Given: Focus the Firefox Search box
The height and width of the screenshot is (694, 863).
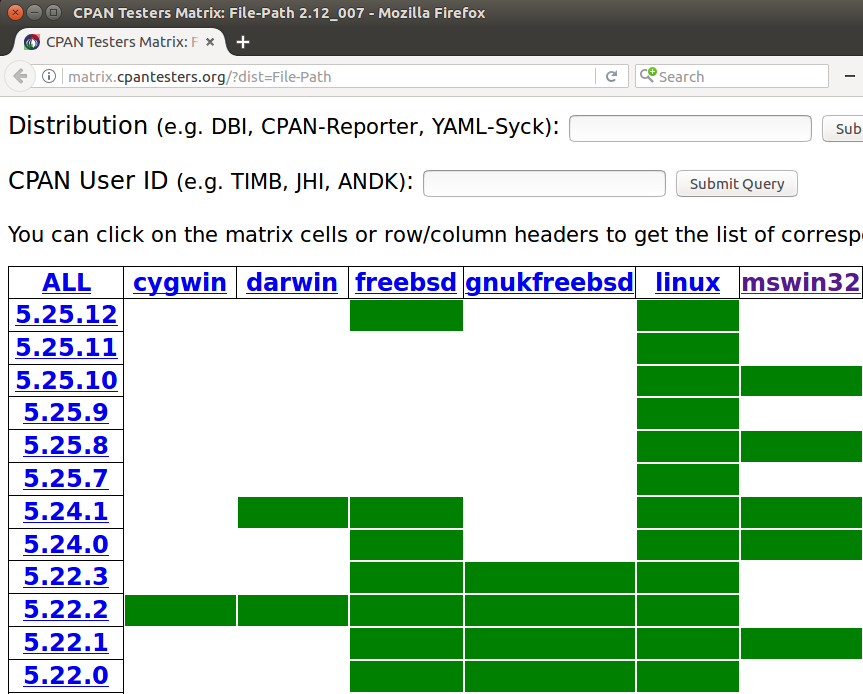Looking at the screenshot, I should click(740, 77).
